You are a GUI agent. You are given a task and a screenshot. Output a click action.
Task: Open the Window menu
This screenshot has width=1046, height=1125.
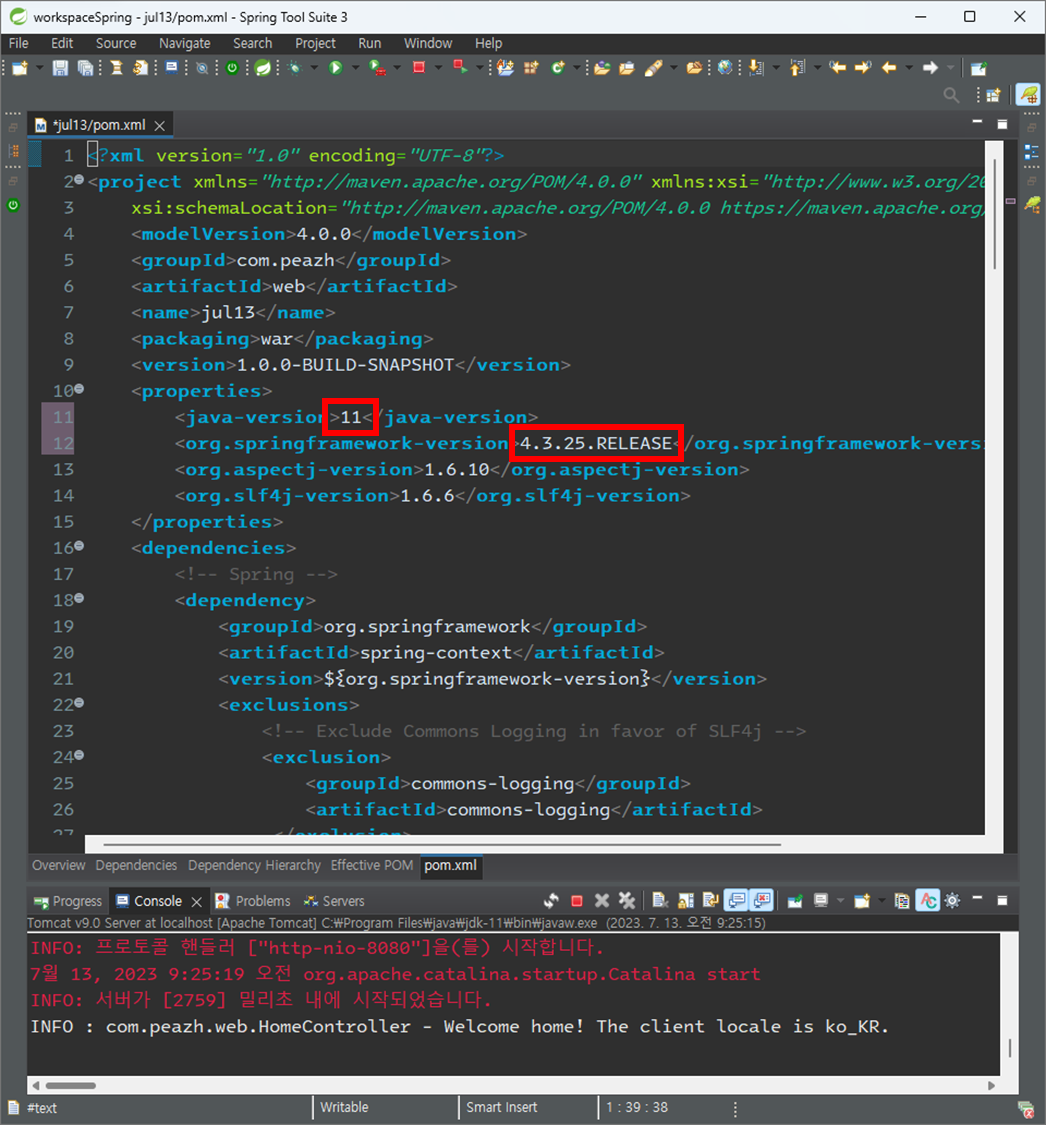point(428,43)
